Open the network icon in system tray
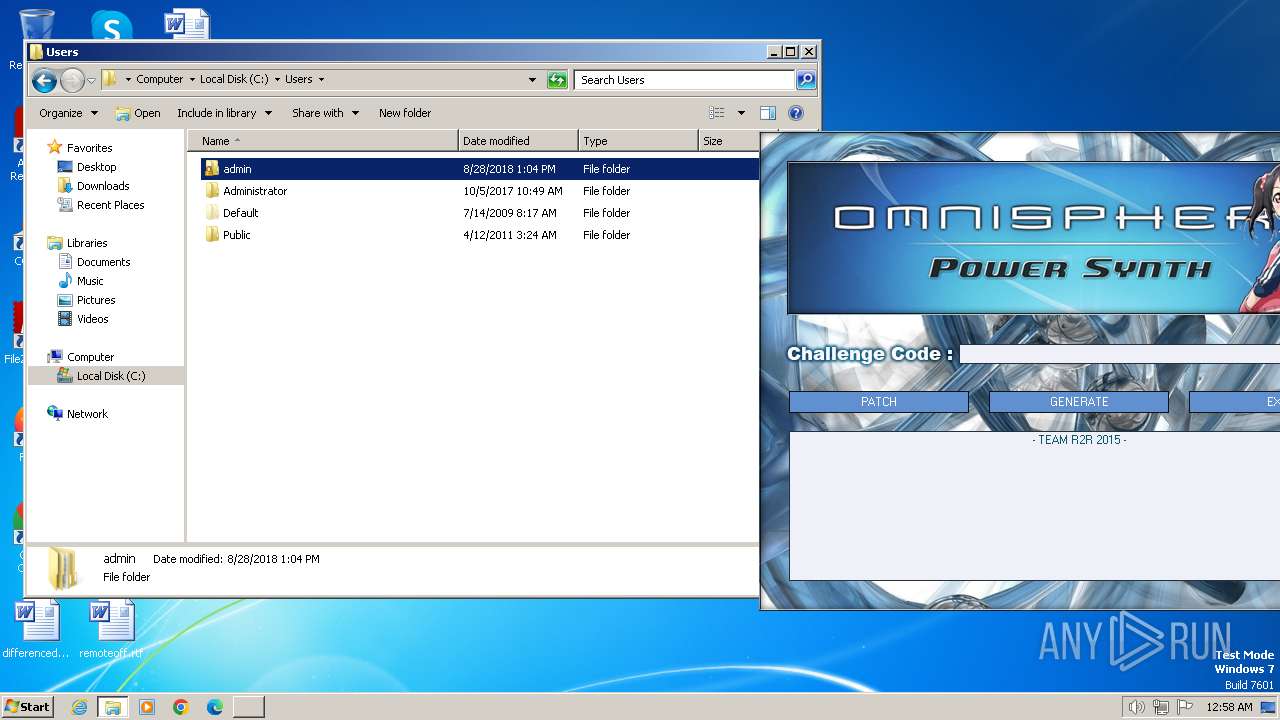 (x=1161, y=707)
